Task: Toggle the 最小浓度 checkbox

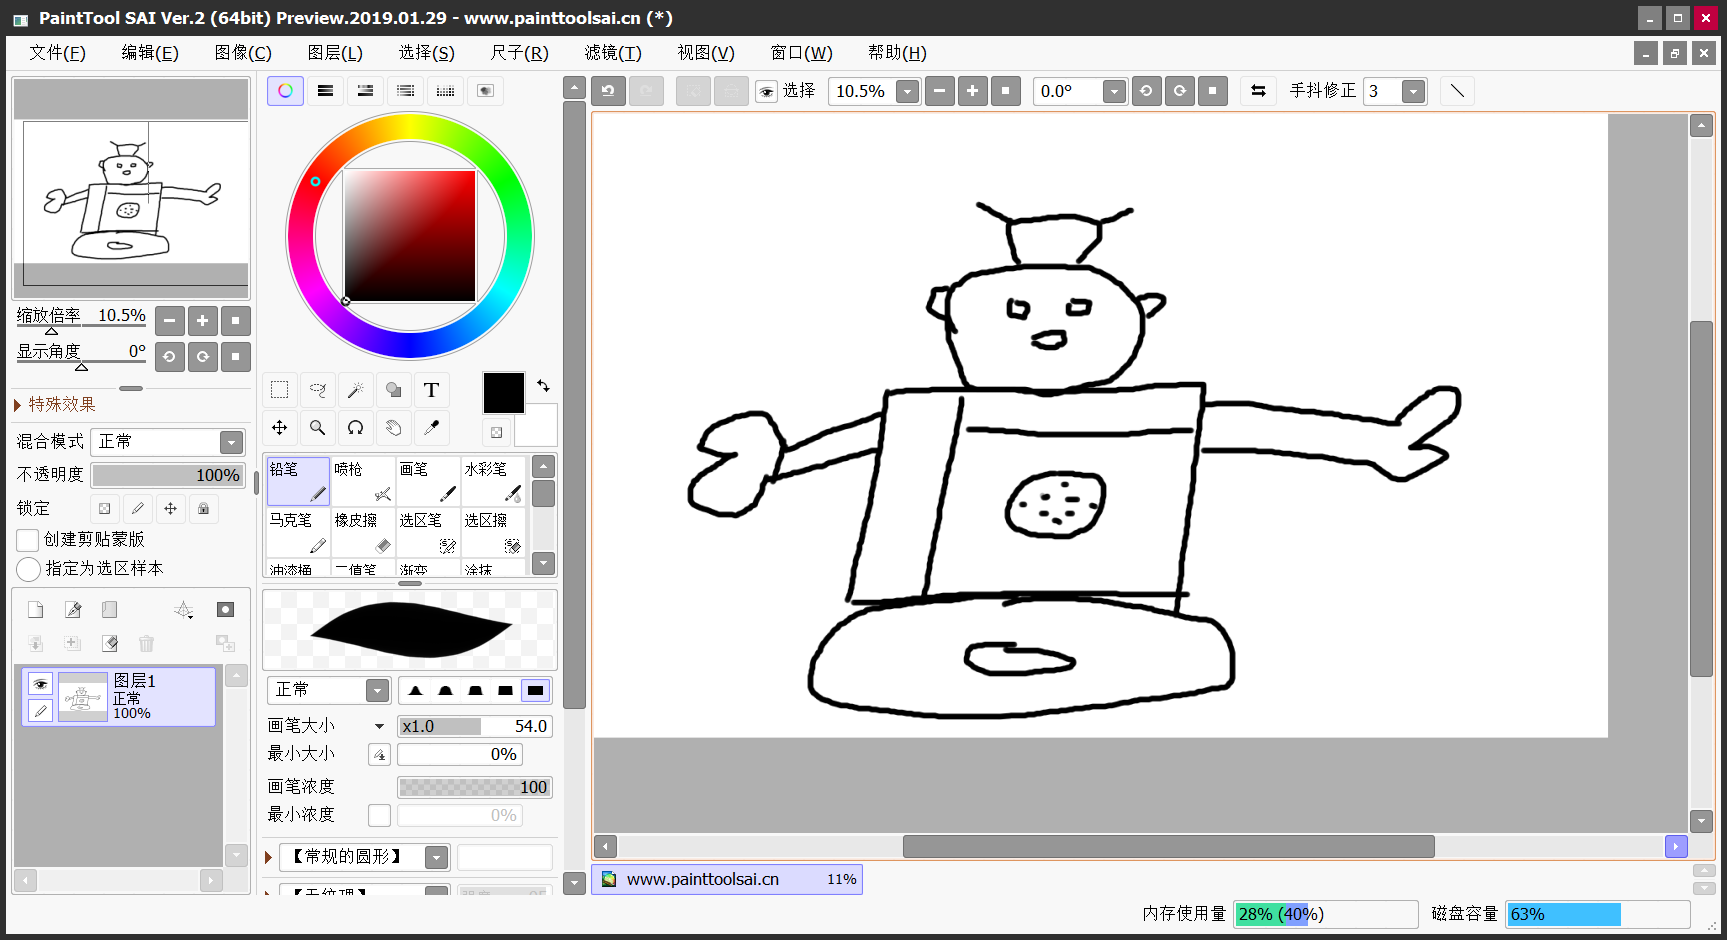Action: point(379,815)
